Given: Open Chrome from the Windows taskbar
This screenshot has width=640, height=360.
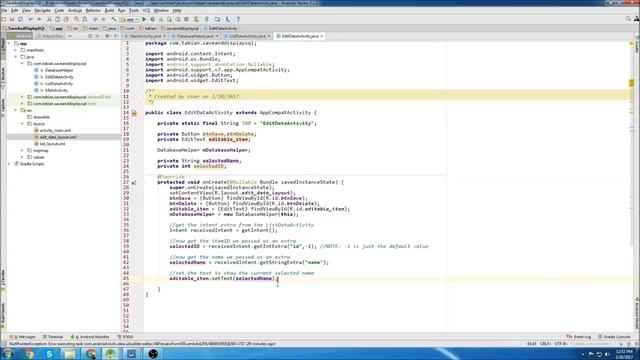Looking at the screenshot, I should [29, 354].
